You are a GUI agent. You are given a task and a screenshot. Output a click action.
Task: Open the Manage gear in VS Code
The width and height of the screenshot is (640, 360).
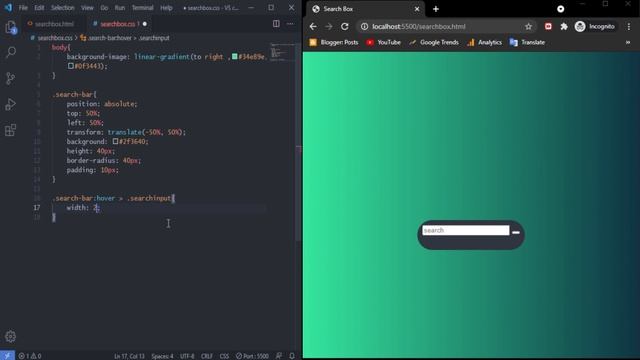click(x=11, y=336)
